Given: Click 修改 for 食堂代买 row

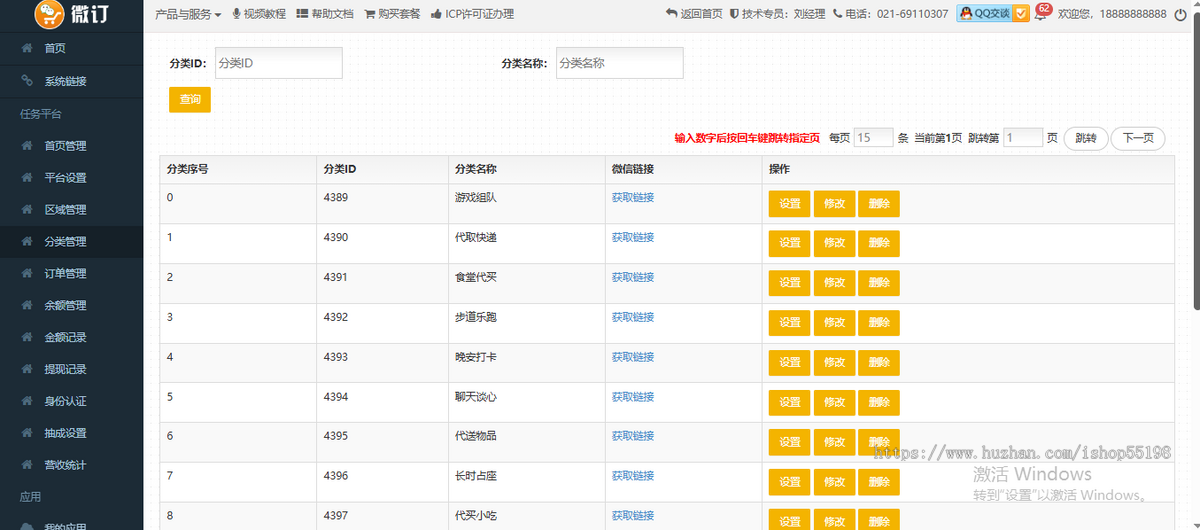Looking at the screenshot, I should point(834,283).
